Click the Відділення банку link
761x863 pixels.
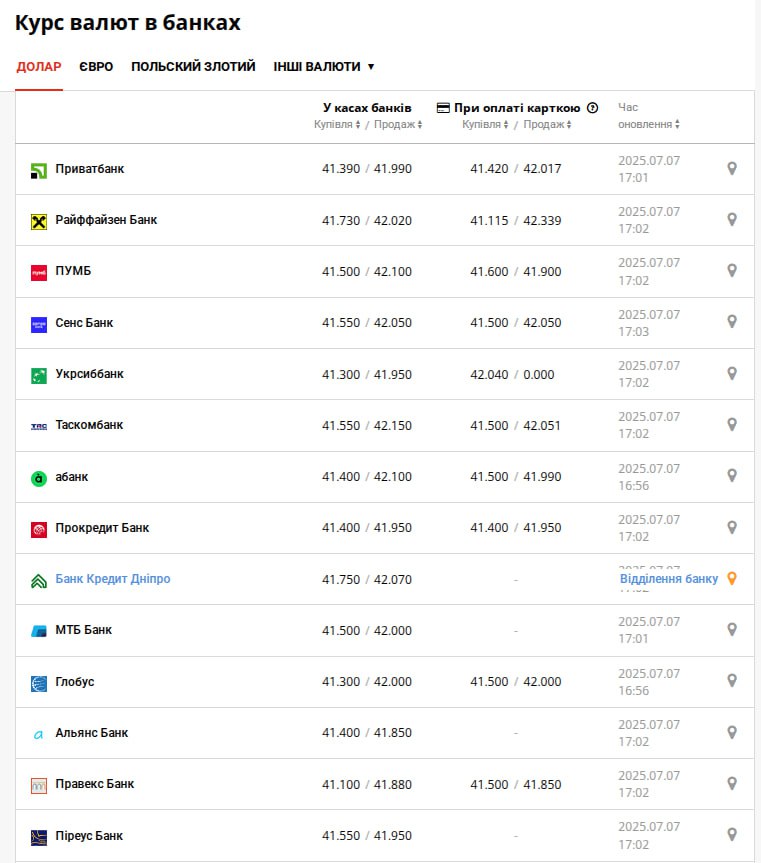pos(669,579)
